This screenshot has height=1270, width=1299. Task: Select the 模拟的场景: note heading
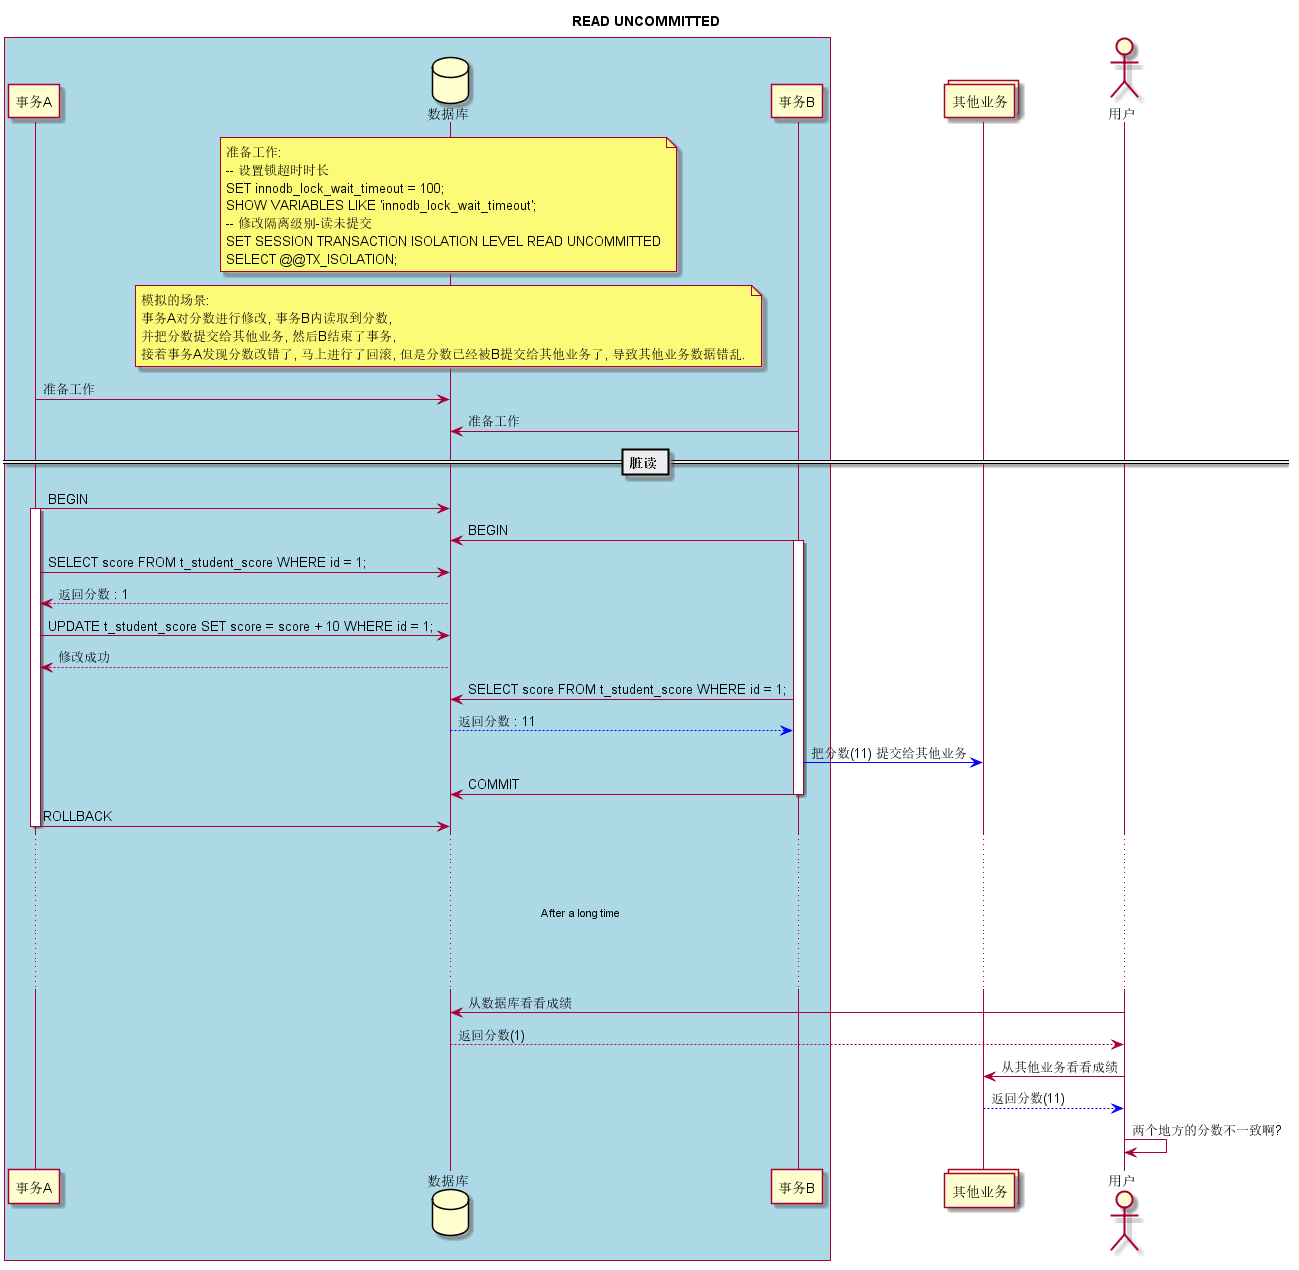(x=175, y=300)
